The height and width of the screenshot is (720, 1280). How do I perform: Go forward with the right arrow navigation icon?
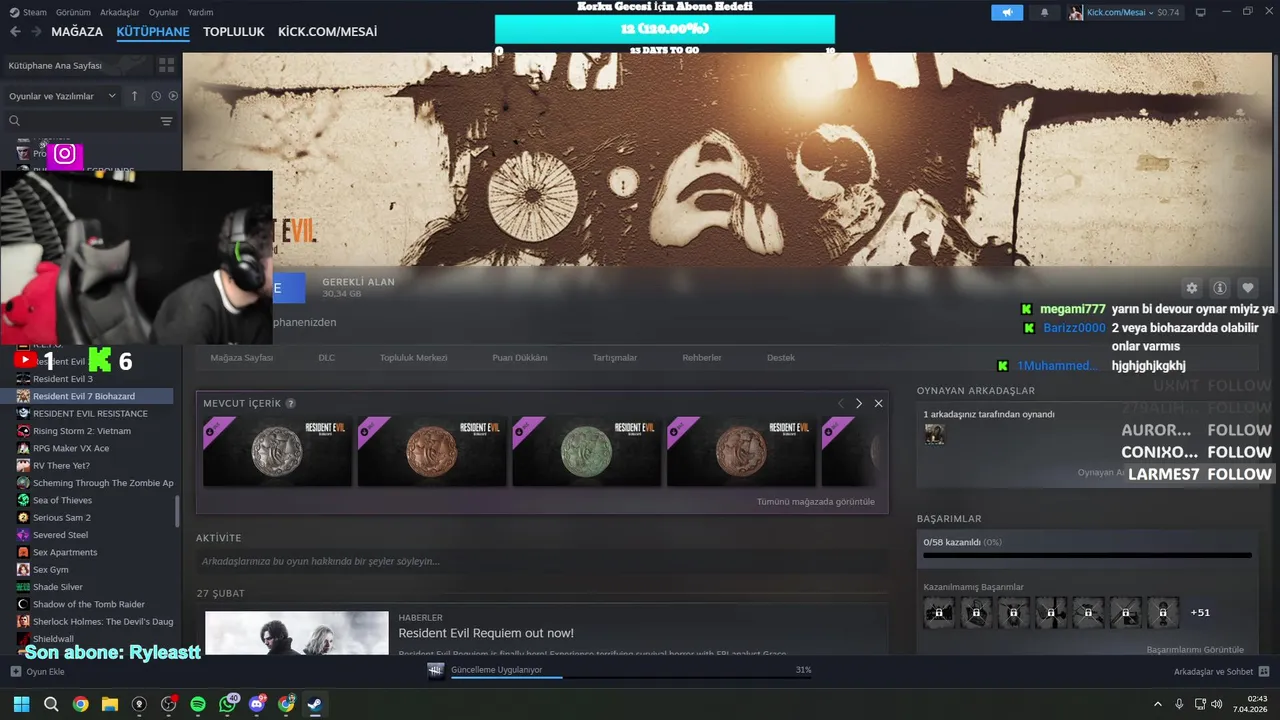point(37,31)
